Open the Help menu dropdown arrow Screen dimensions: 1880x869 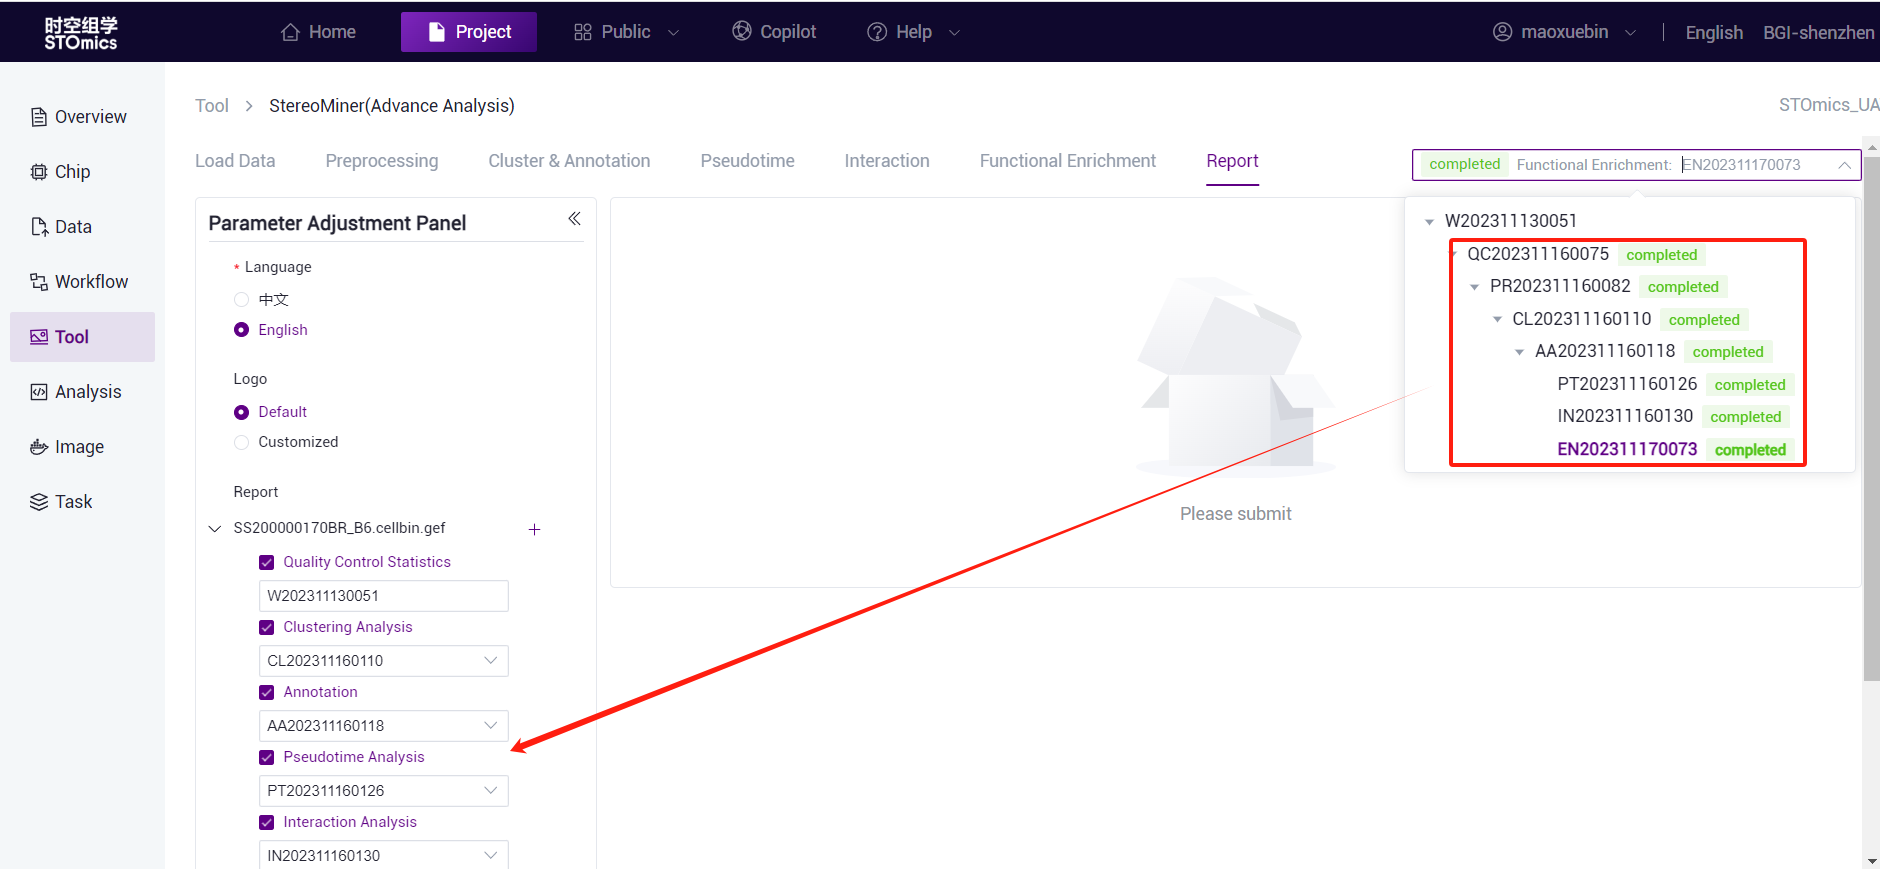954,33
